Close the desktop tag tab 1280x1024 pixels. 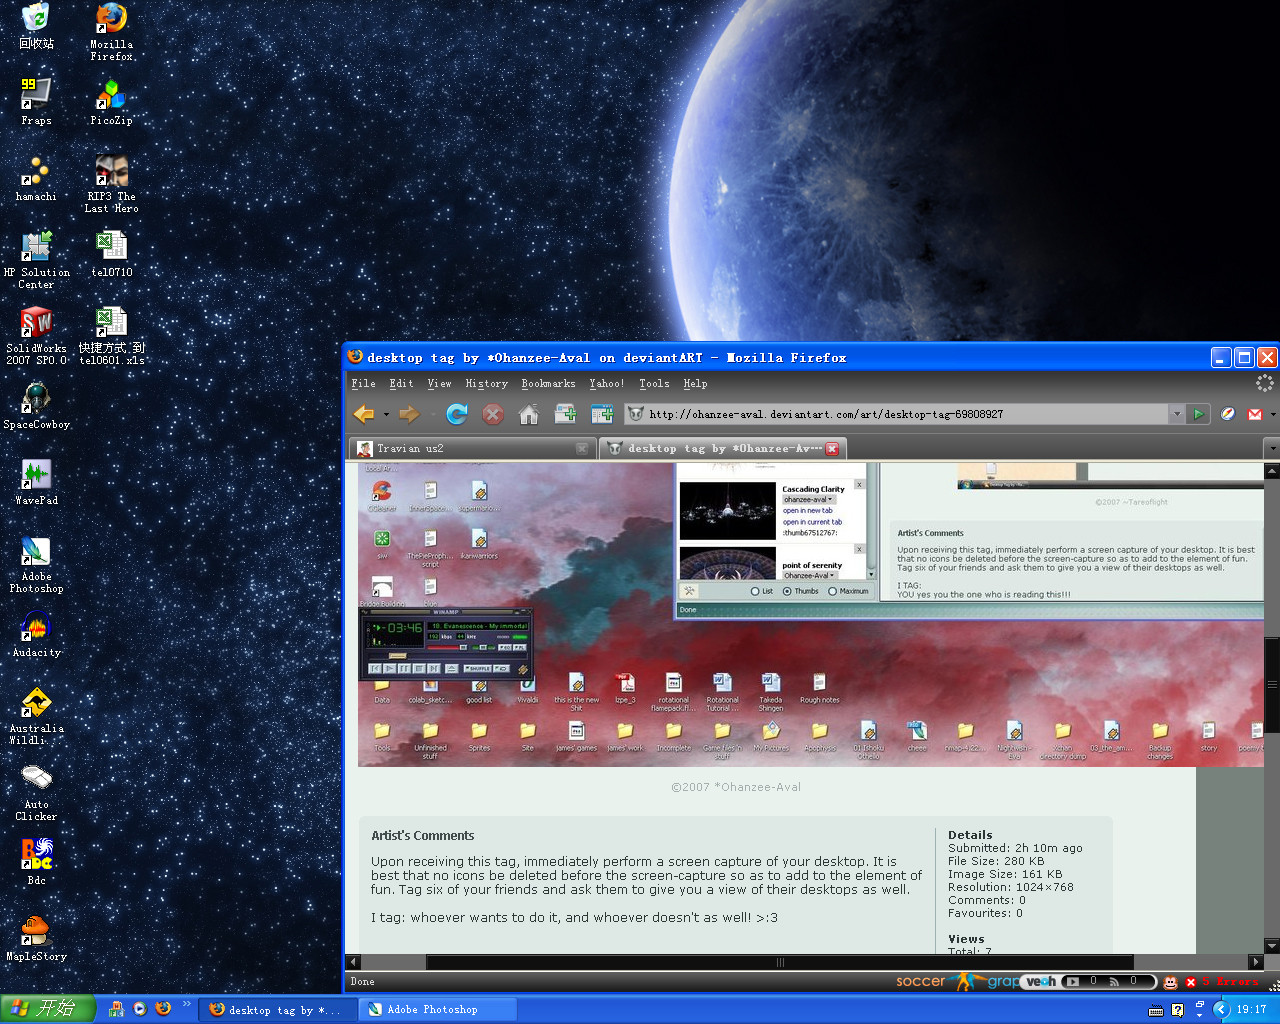(x=832, y=449)
